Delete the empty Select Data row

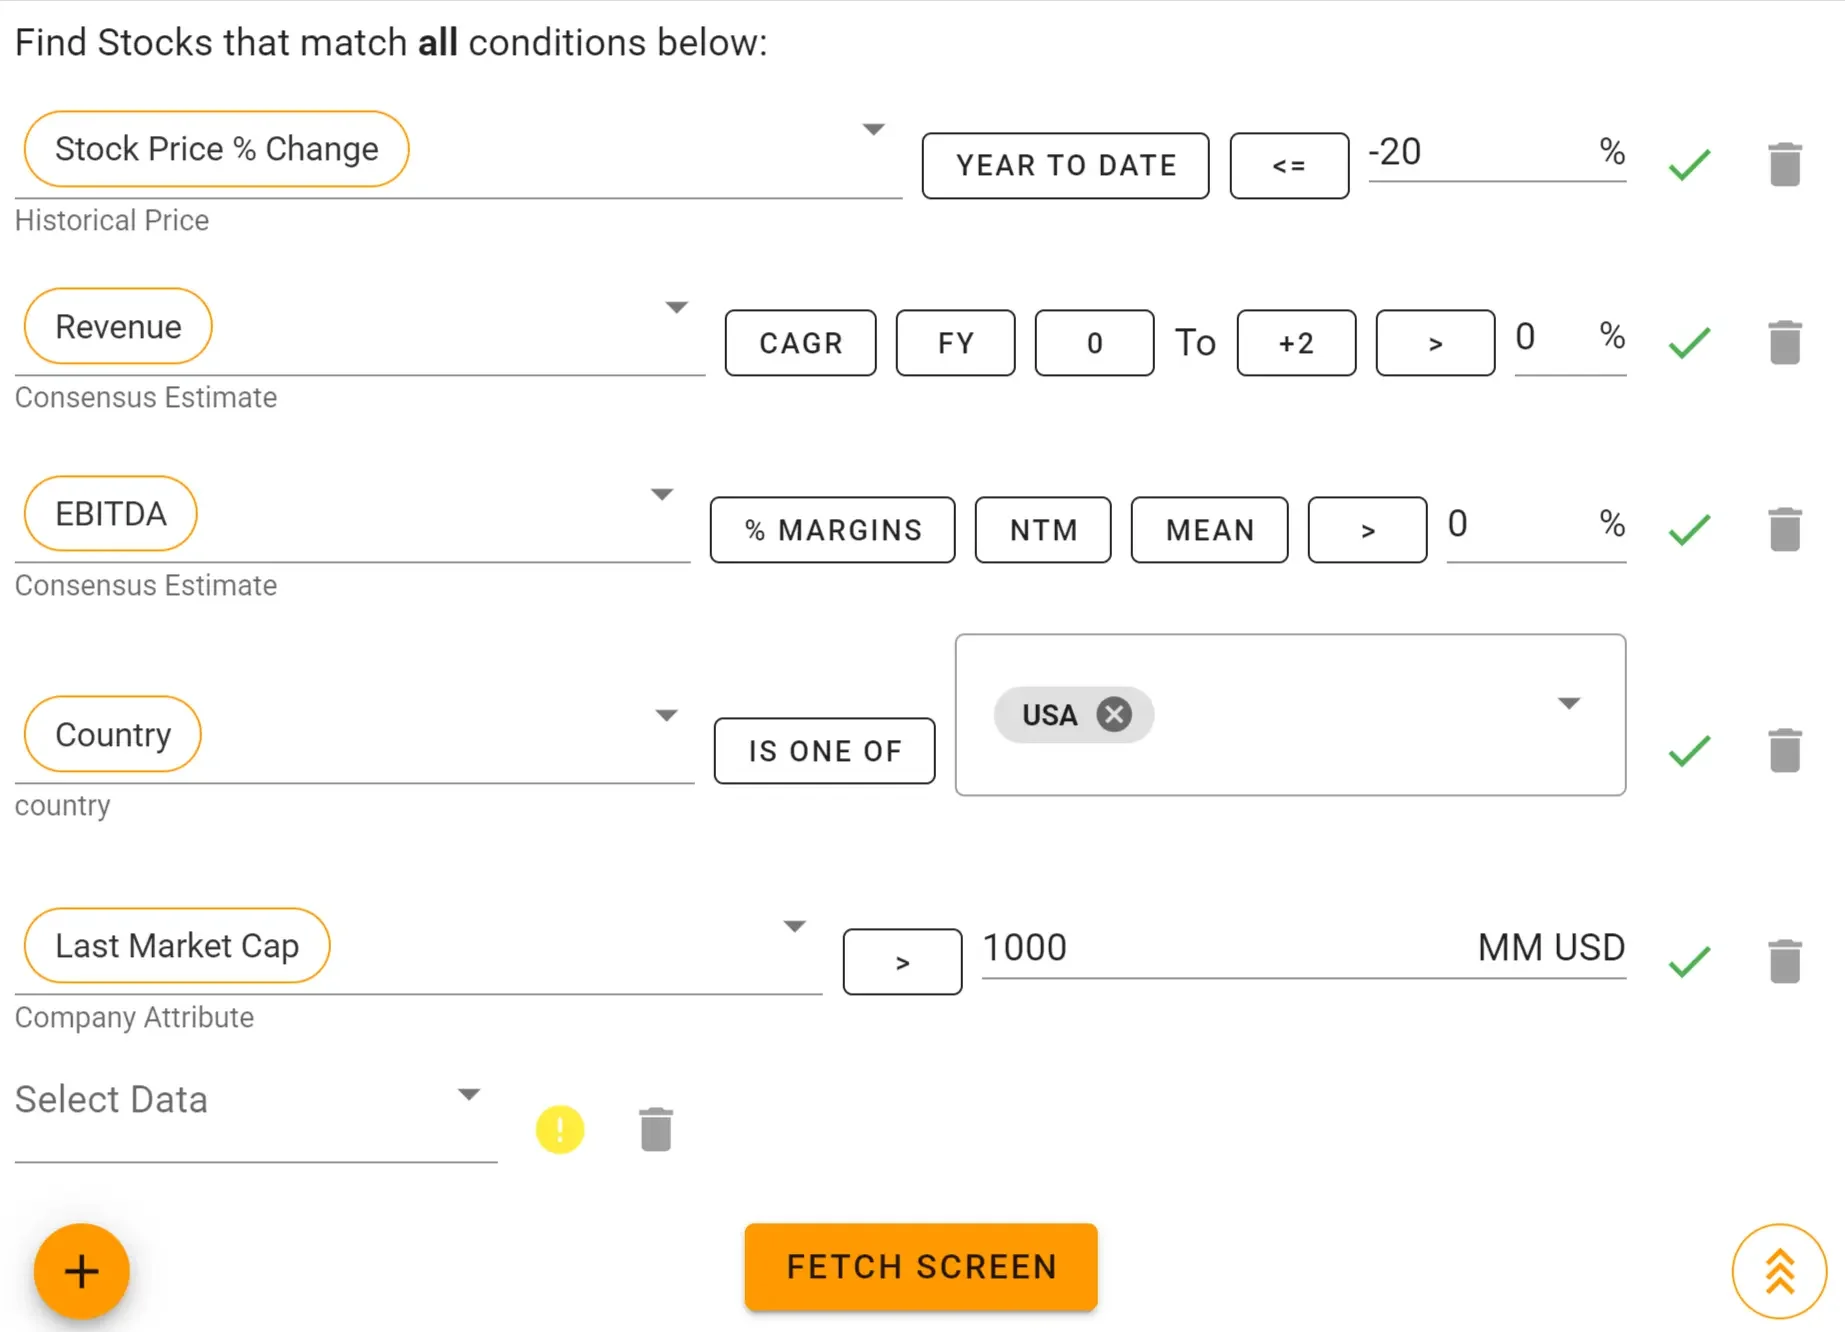point(655,1128)
